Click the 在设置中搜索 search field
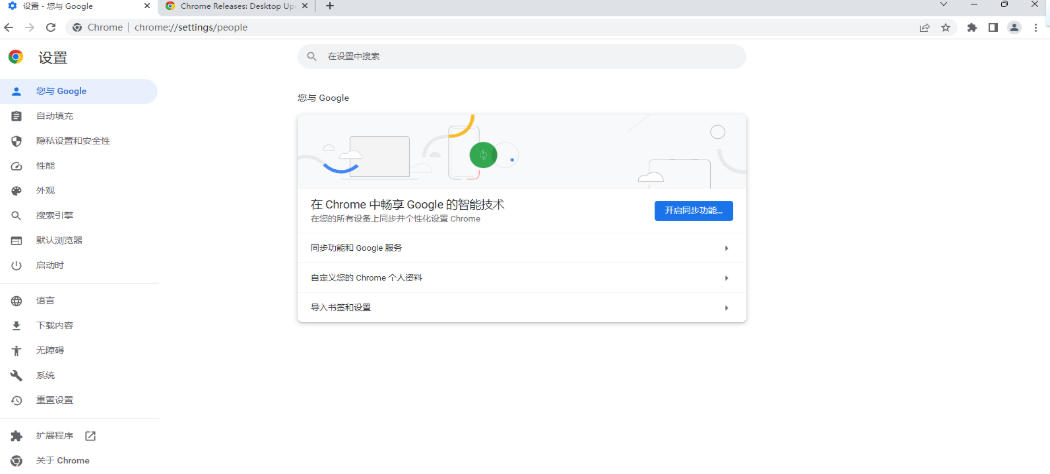This screenshot has width=1050, height=474. [522, 57]
